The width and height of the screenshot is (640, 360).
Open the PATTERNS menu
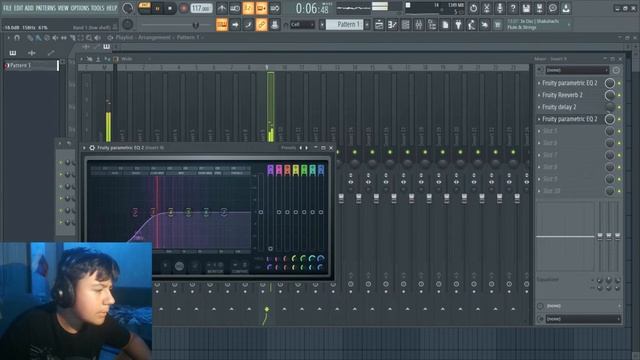pyautogui.click(x=45, y=8)
